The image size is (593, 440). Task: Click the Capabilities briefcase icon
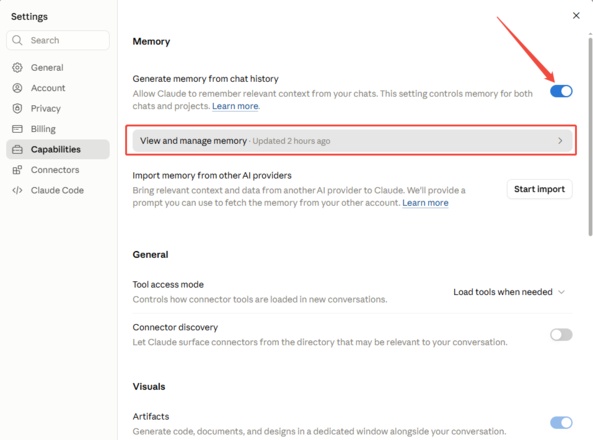pos(17,149)
